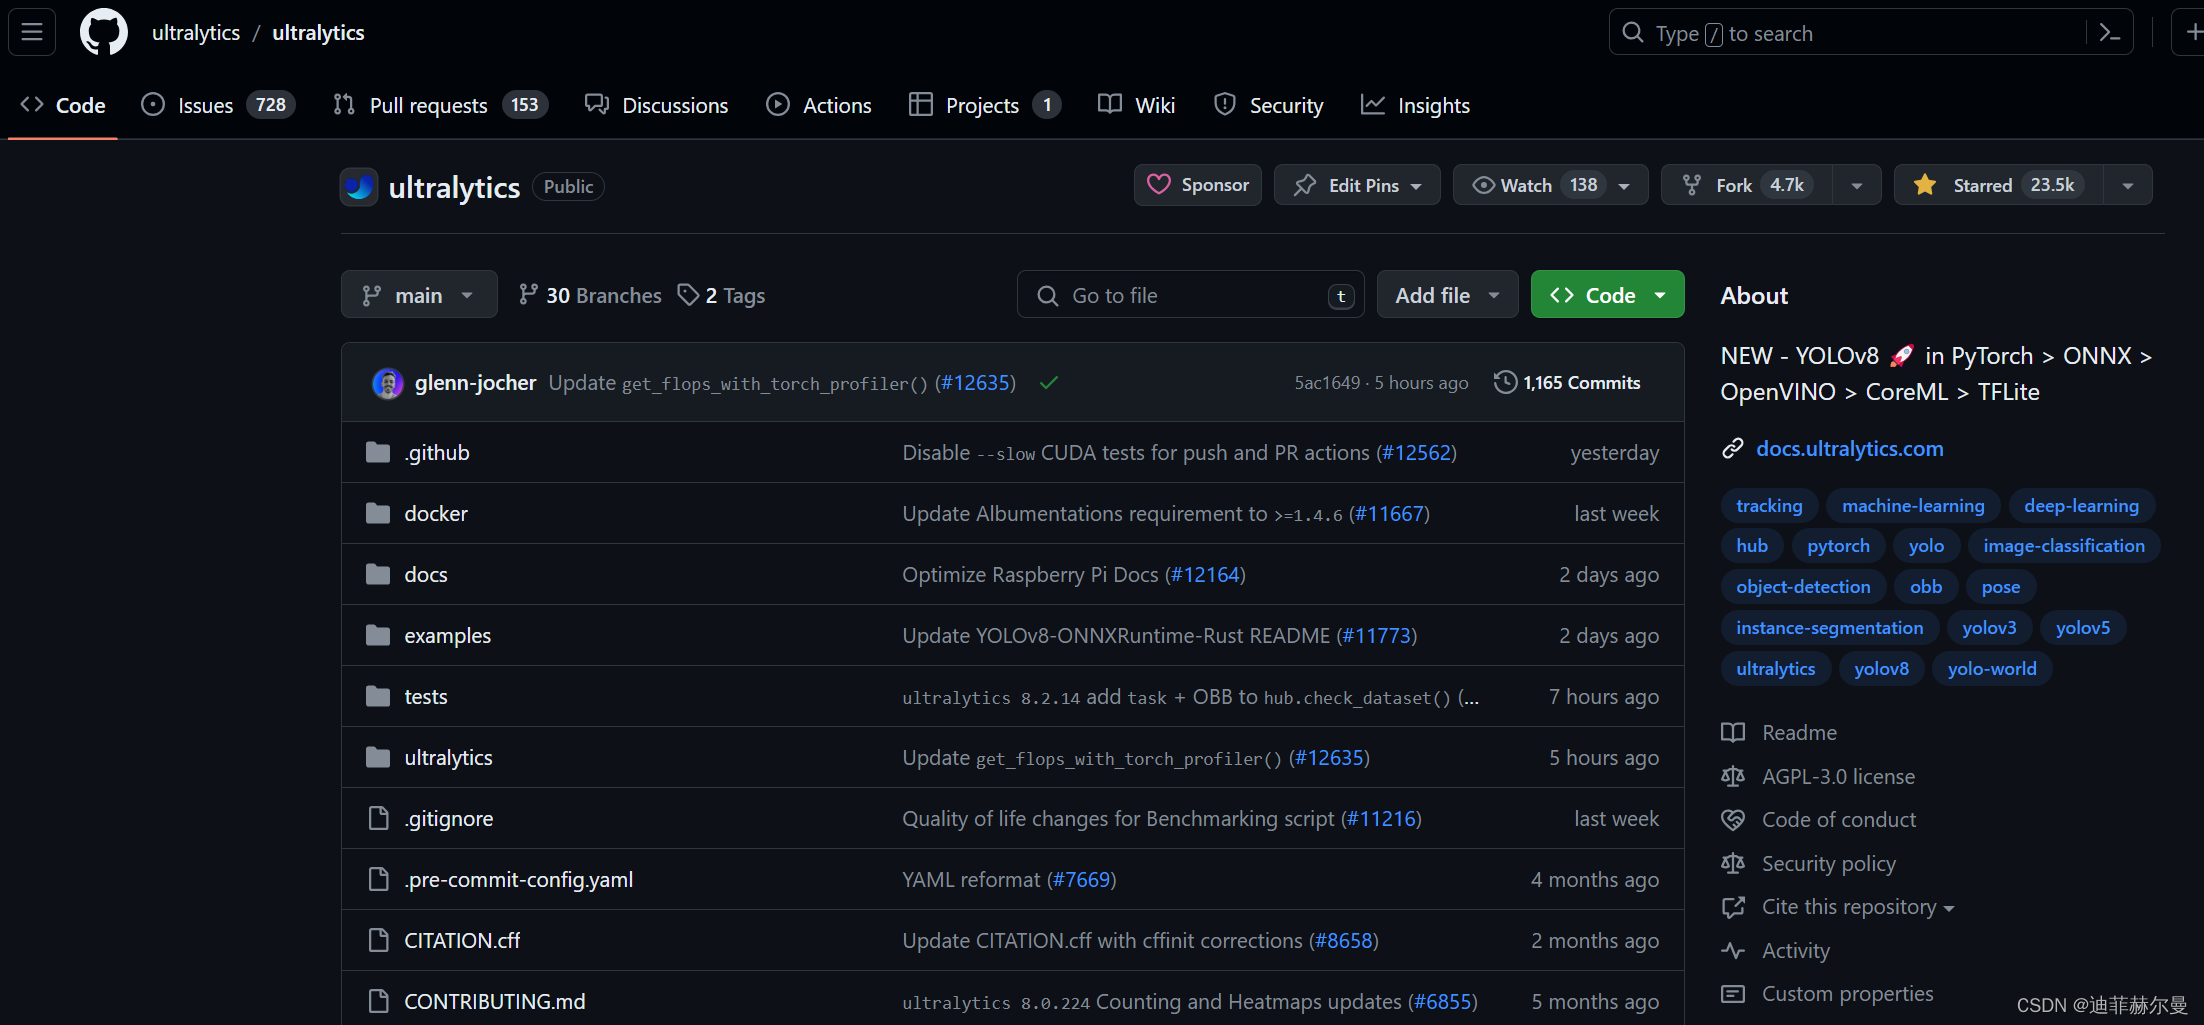Click the instance-segmentation topic tag
This screenshot has width=2204, height=1025.
coord(1829,628)
